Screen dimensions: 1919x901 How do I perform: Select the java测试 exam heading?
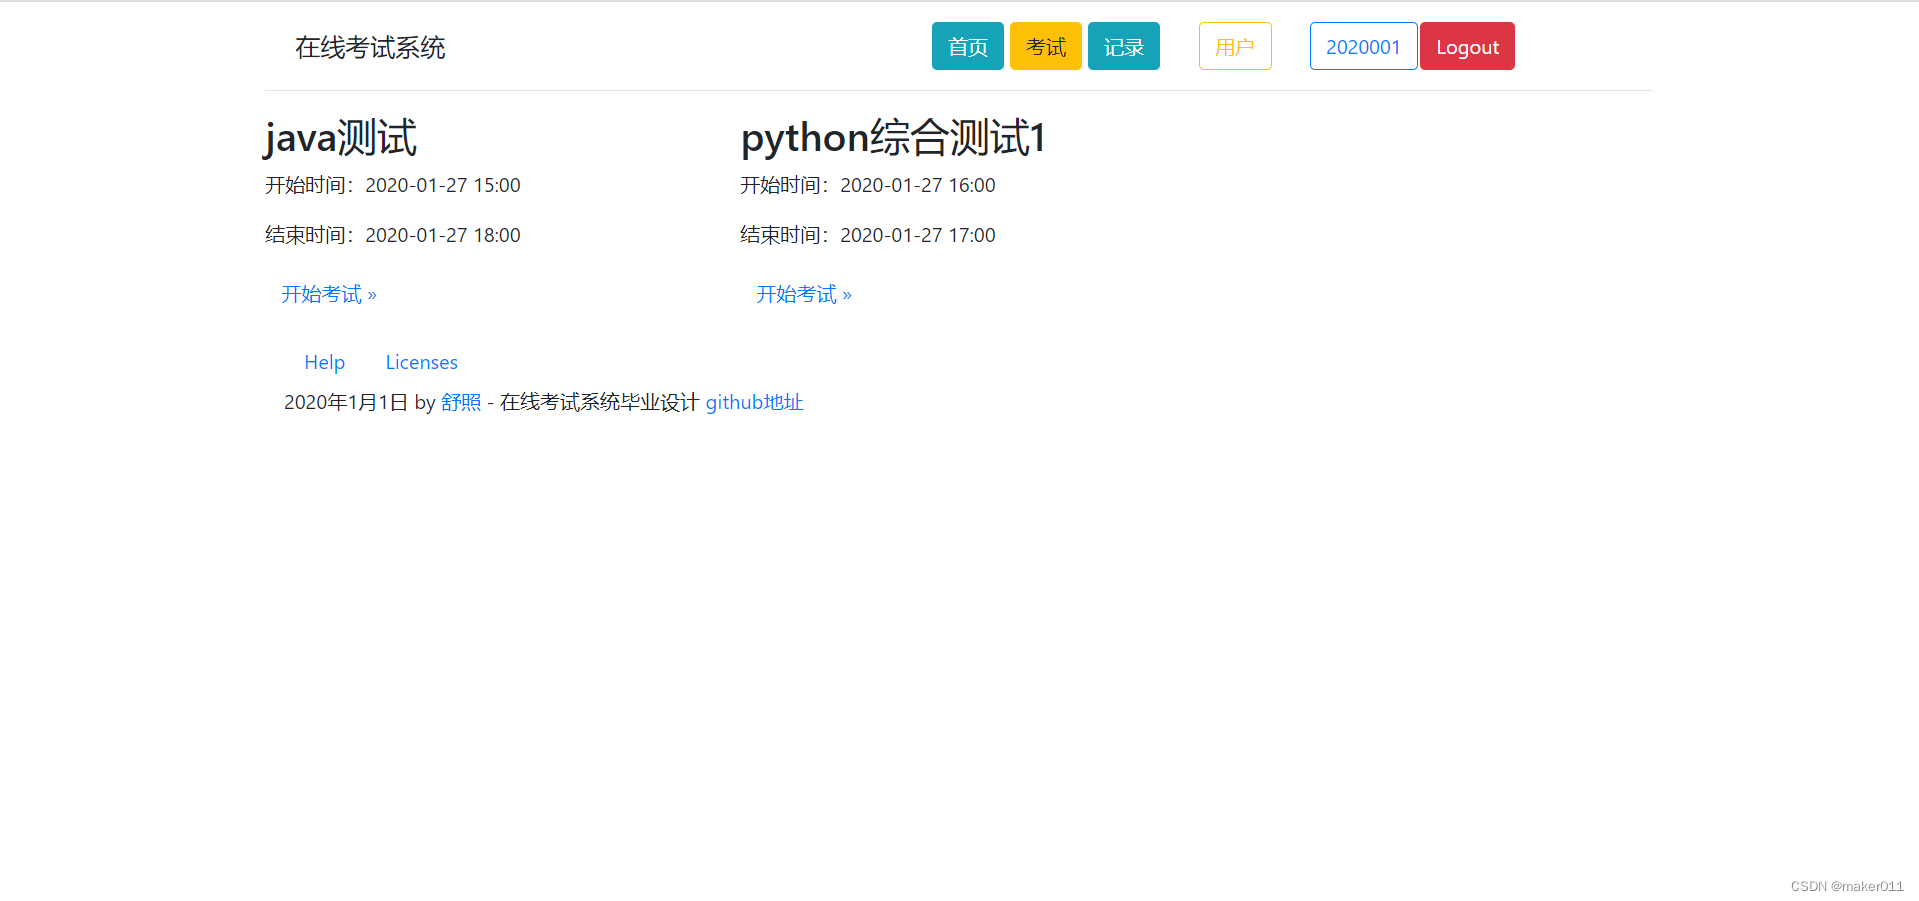click(340, 138)
